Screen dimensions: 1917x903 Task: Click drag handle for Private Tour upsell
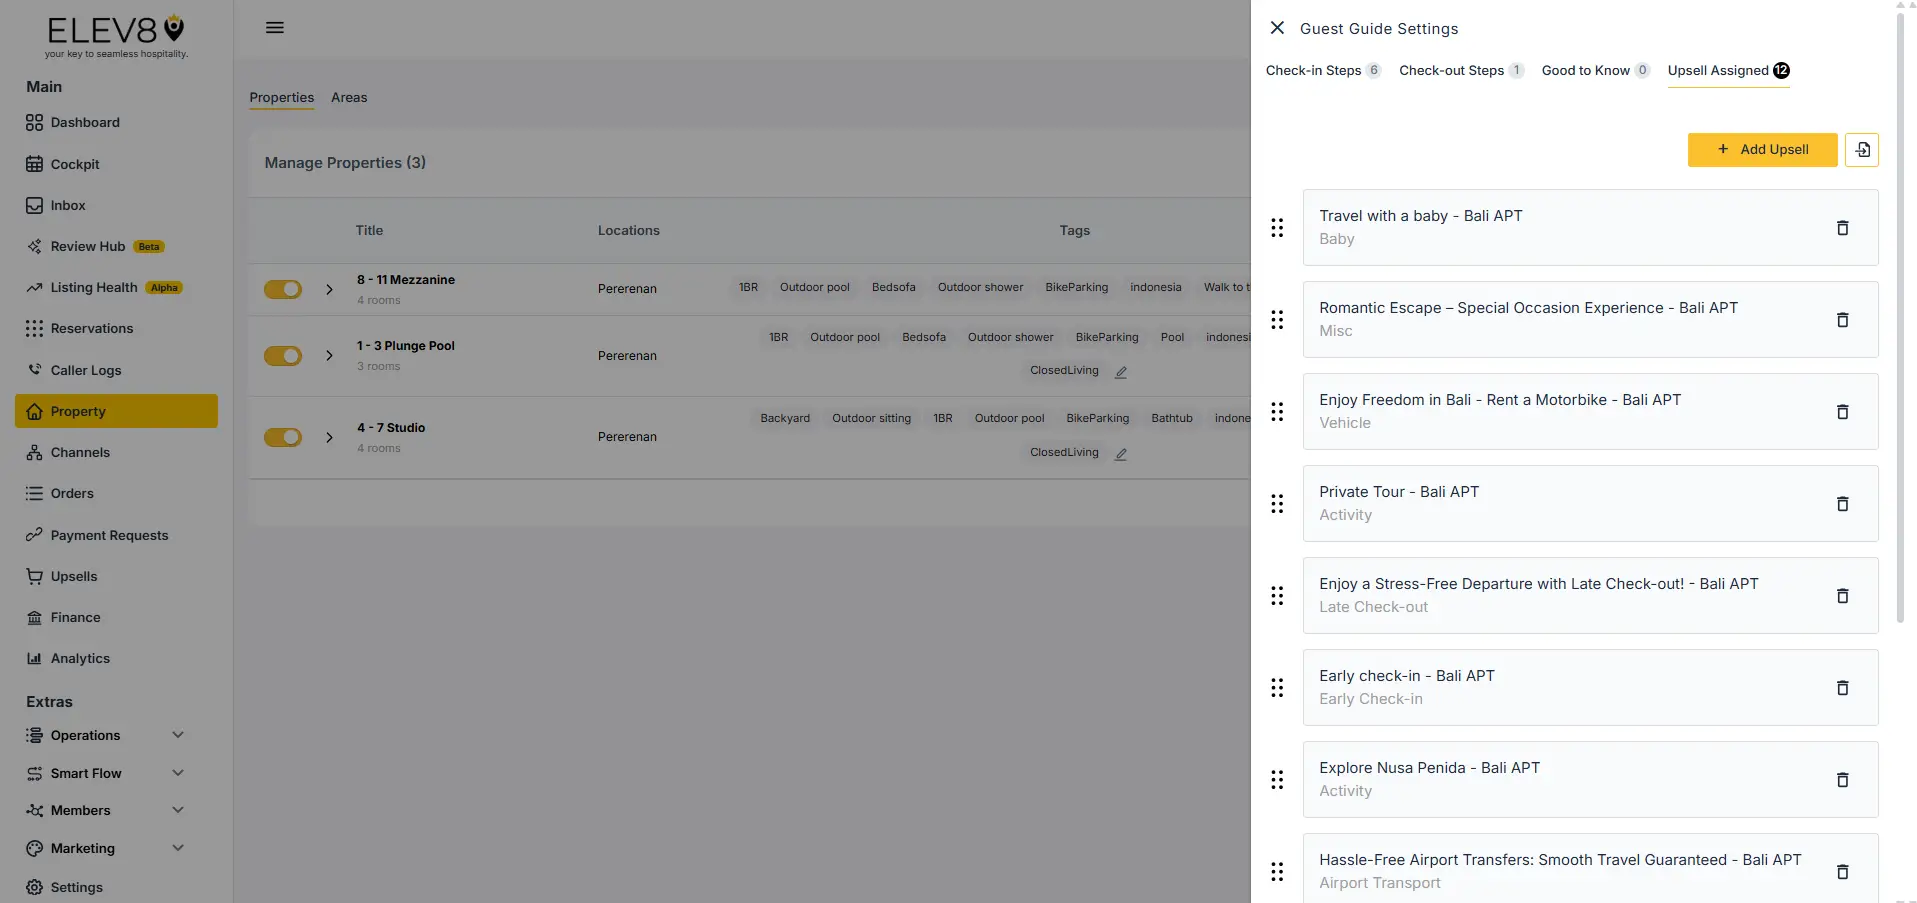pos(1277,504)
